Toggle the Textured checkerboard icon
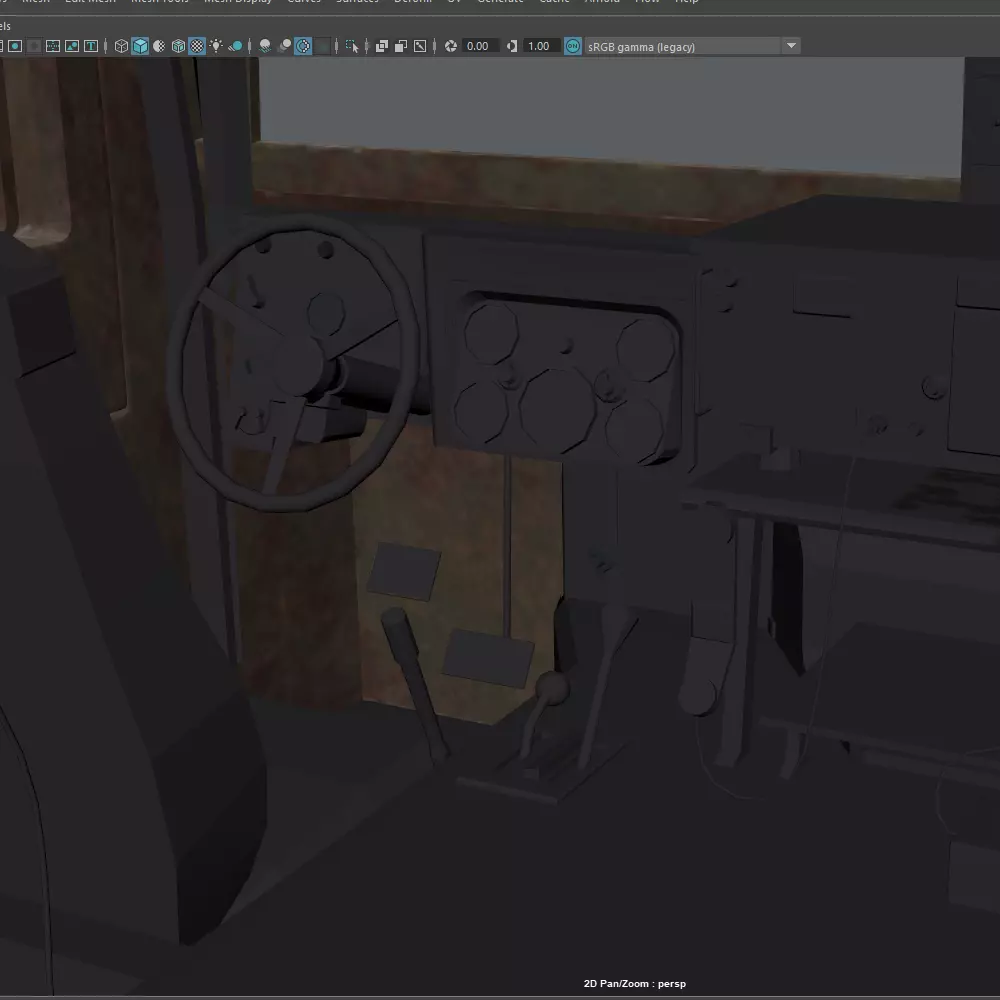This screenshot has height=1000, width=1000. tap(197, 46)
